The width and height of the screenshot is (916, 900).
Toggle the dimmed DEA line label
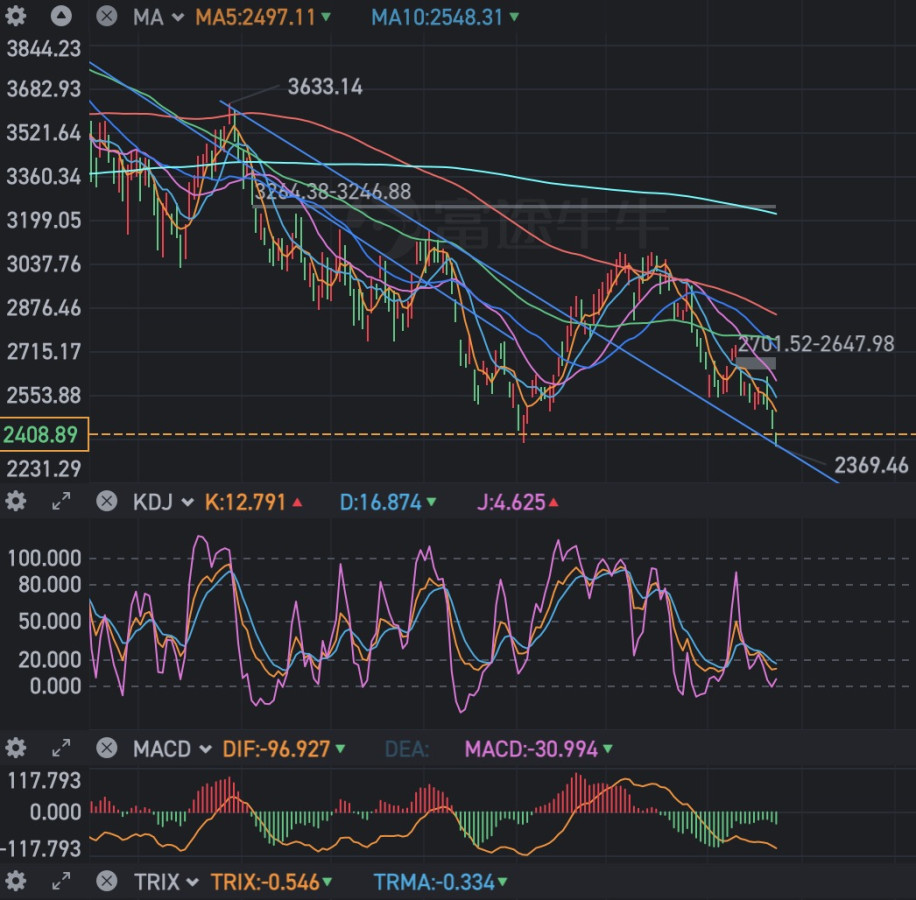pyautogui.click(x=407, y=749)
